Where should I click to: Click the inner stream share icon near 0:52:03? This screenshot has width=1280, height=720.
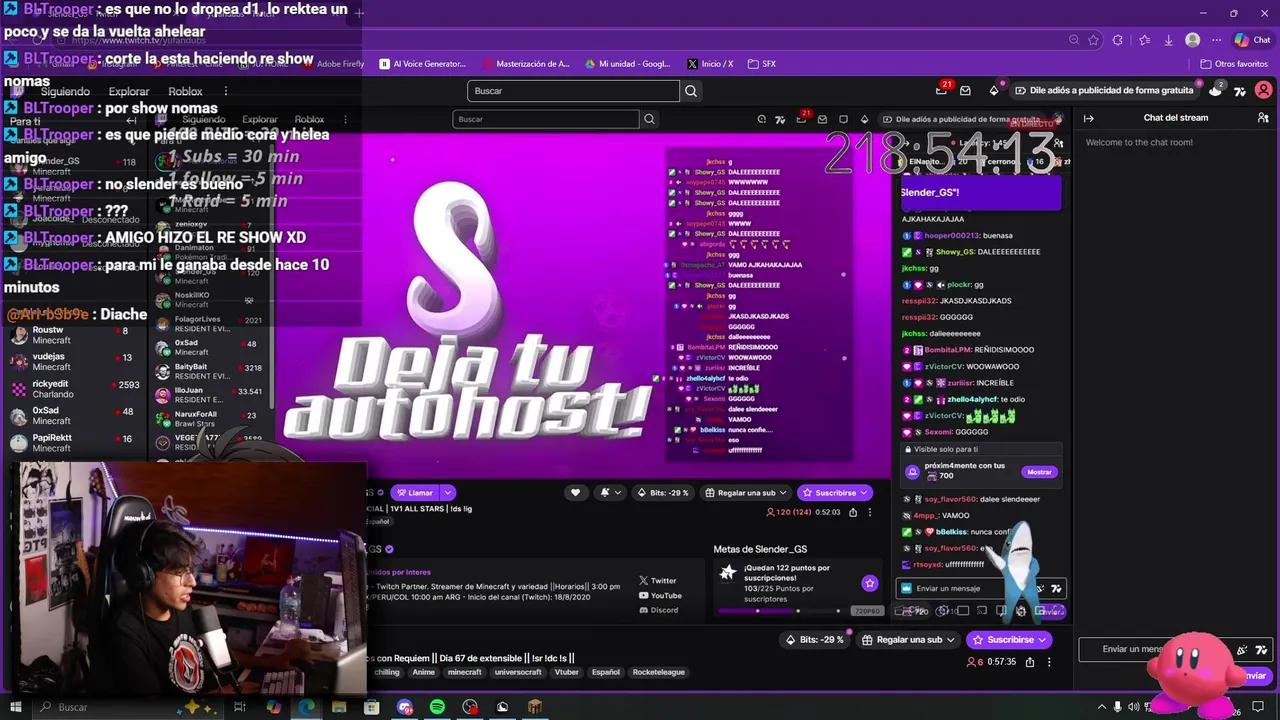853,512
